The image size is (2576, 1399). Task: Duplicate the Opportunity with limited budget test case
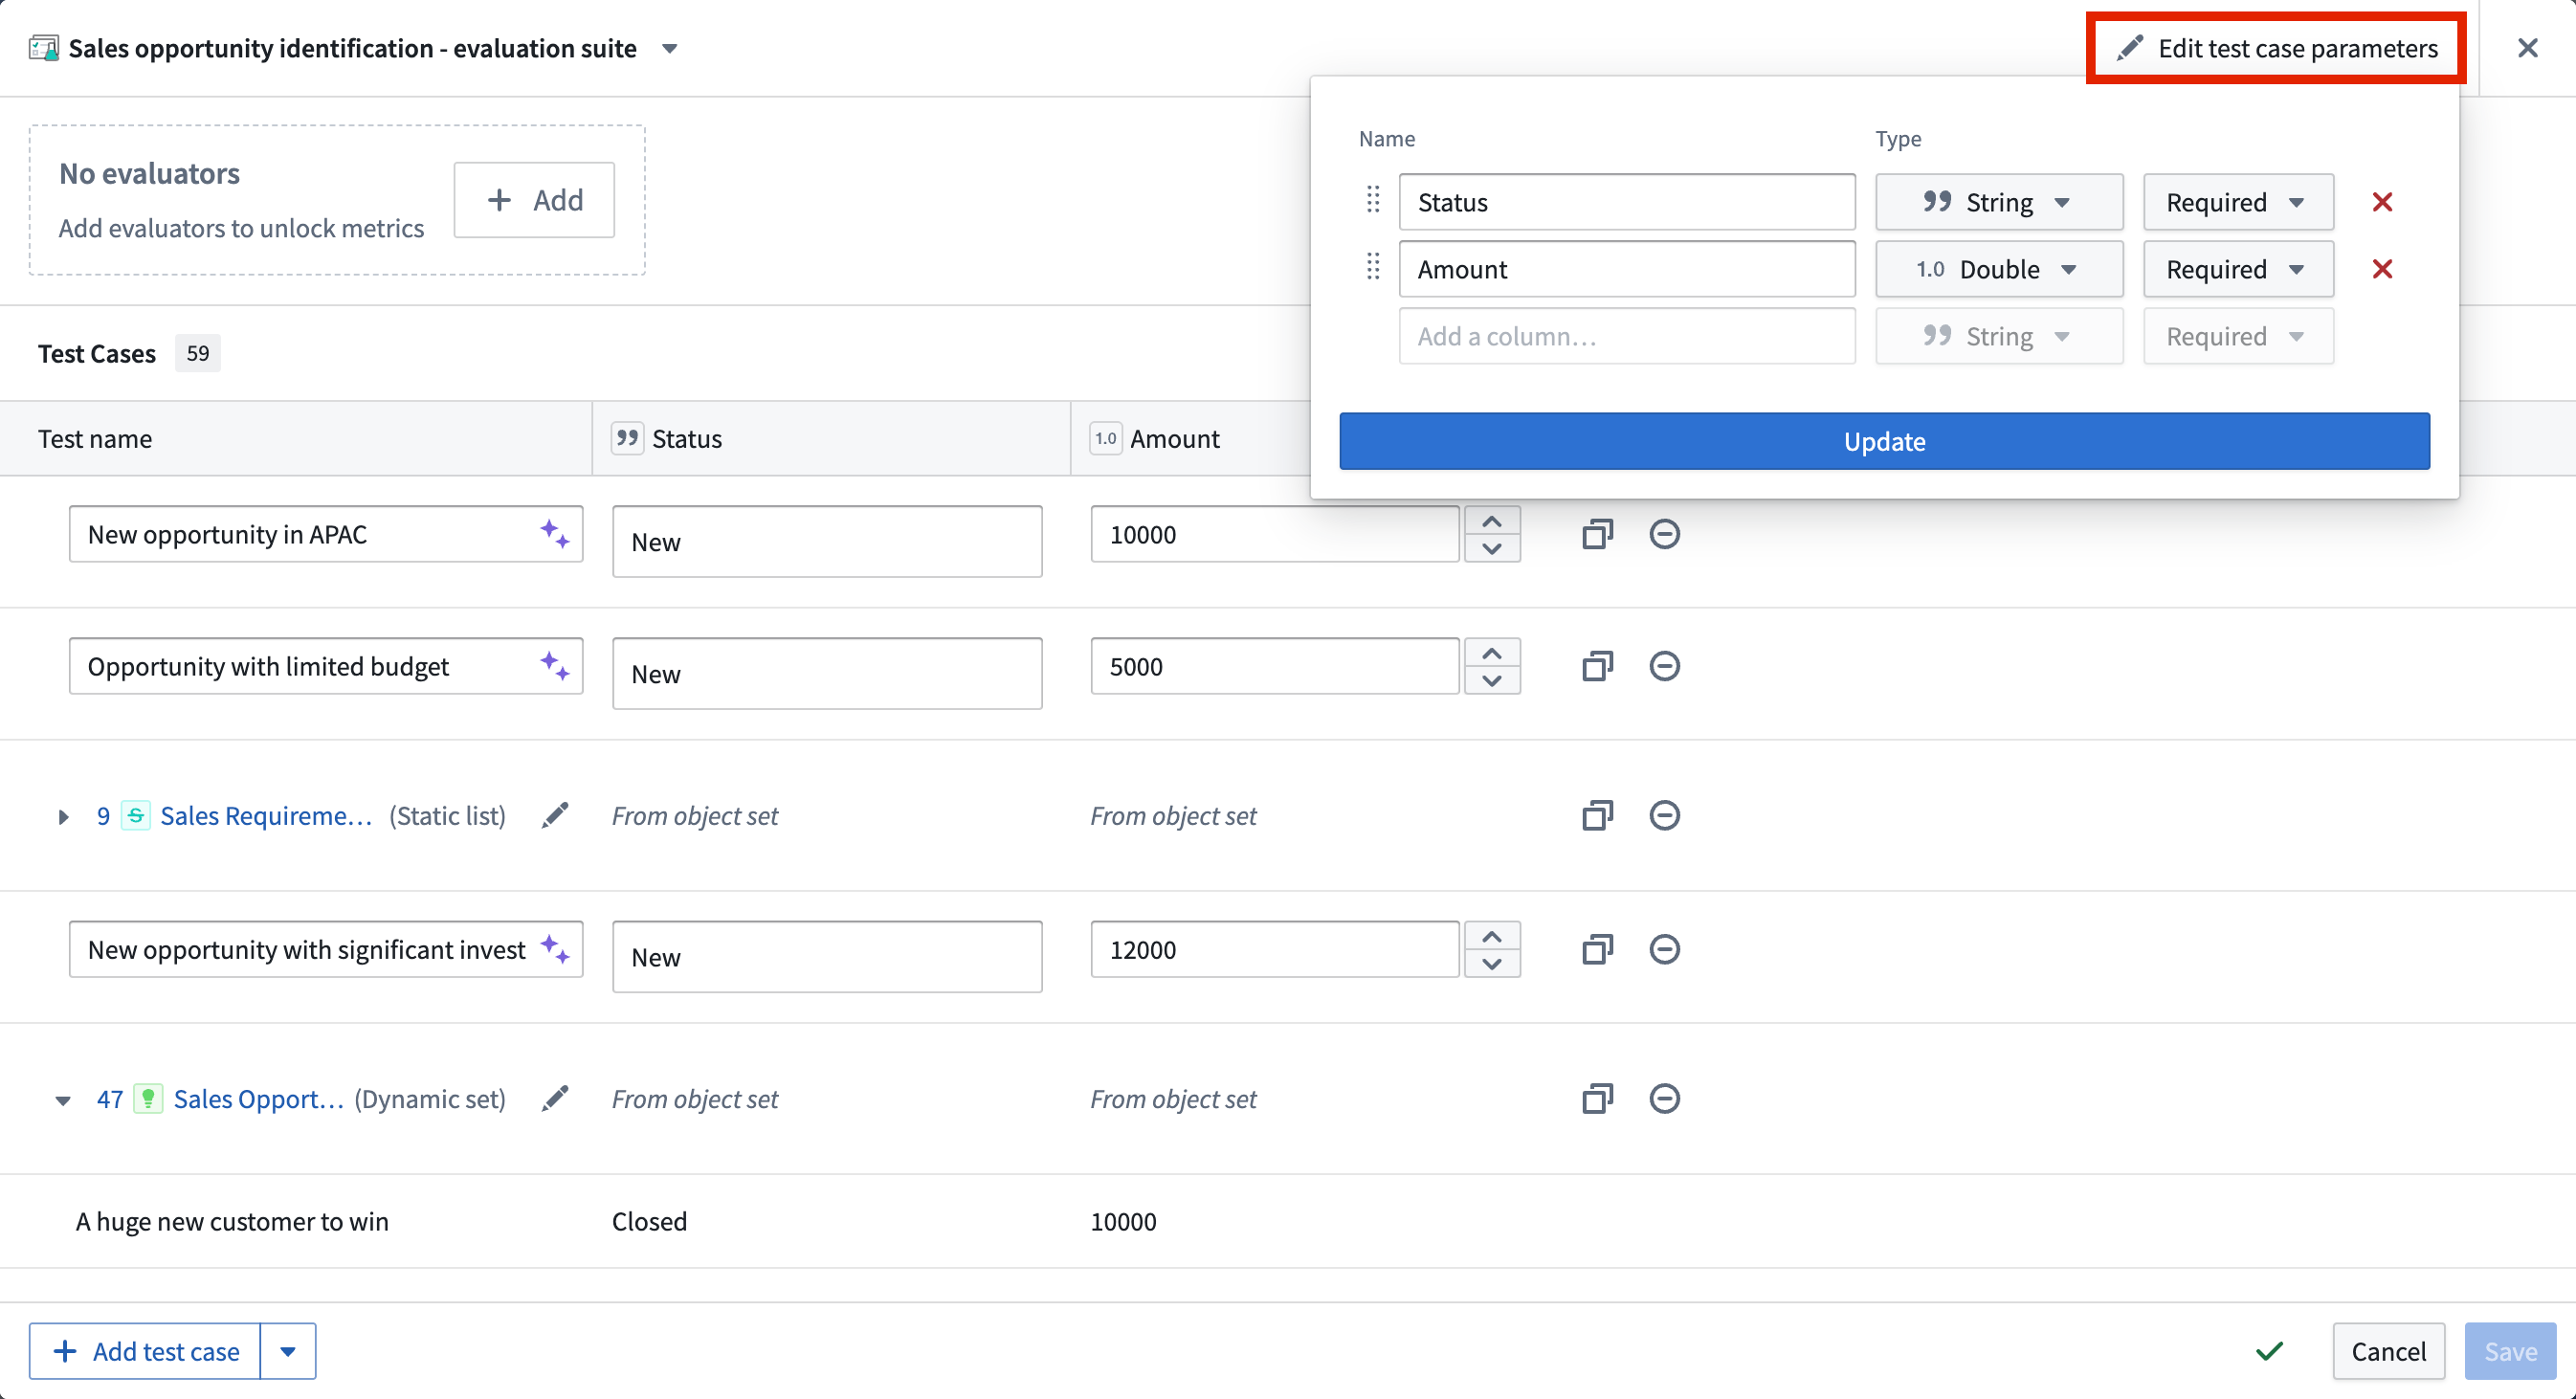click(x=1597, y=666)
